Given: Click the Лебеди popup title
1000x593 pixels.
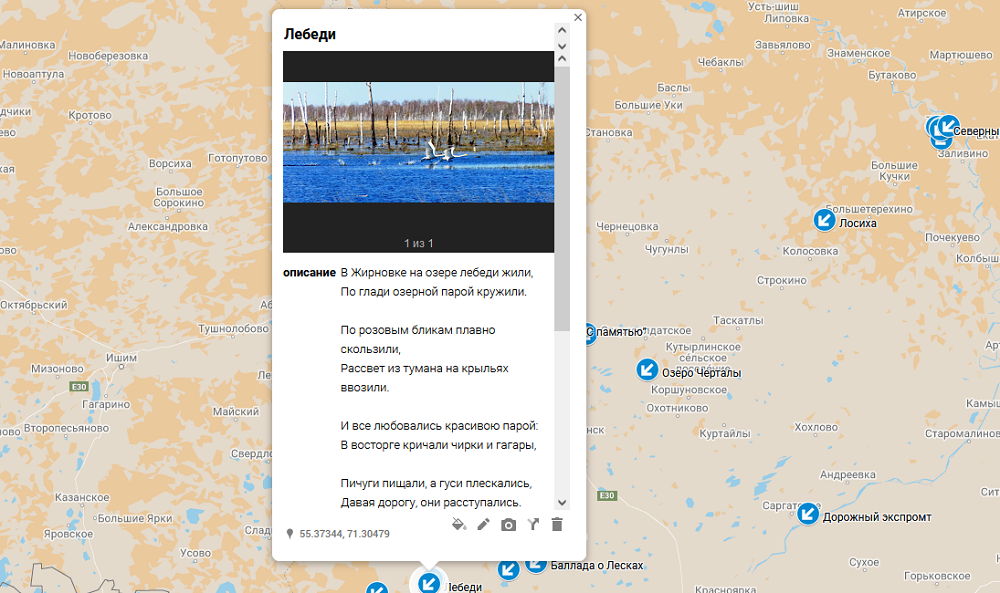Looking at the screenshot, I should pos(310,34).
